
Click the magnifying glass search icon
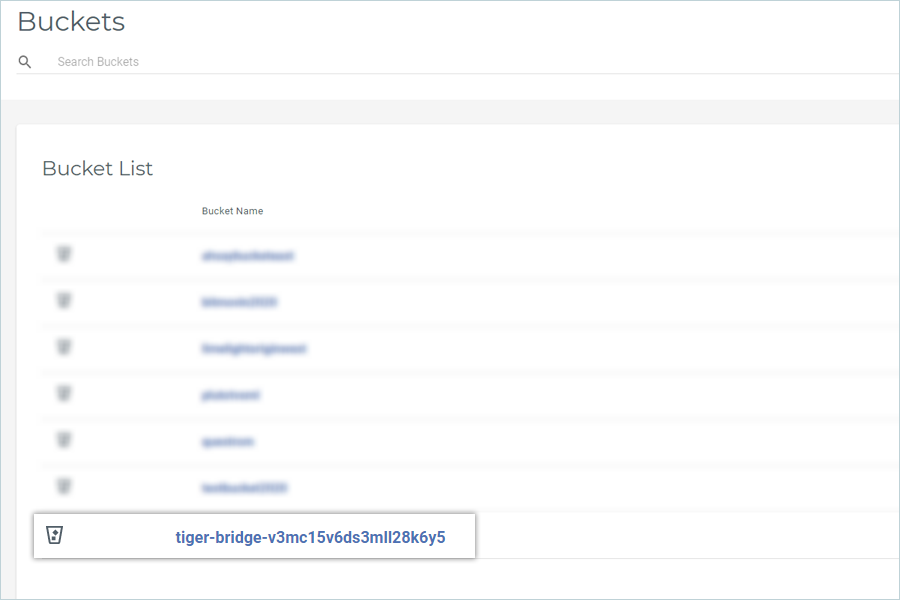click(25, 62)
